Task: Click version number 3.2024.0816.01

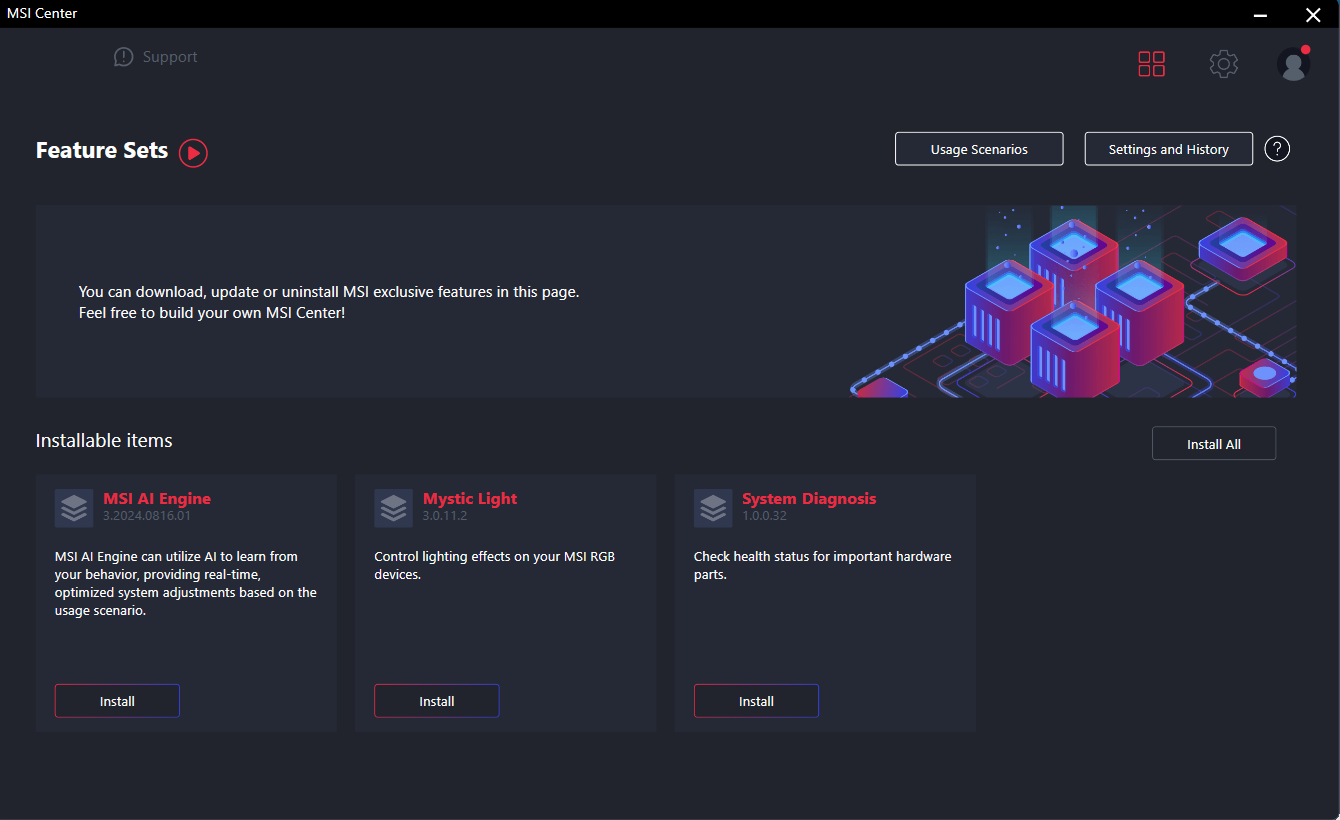Action: tap(147, 516)
